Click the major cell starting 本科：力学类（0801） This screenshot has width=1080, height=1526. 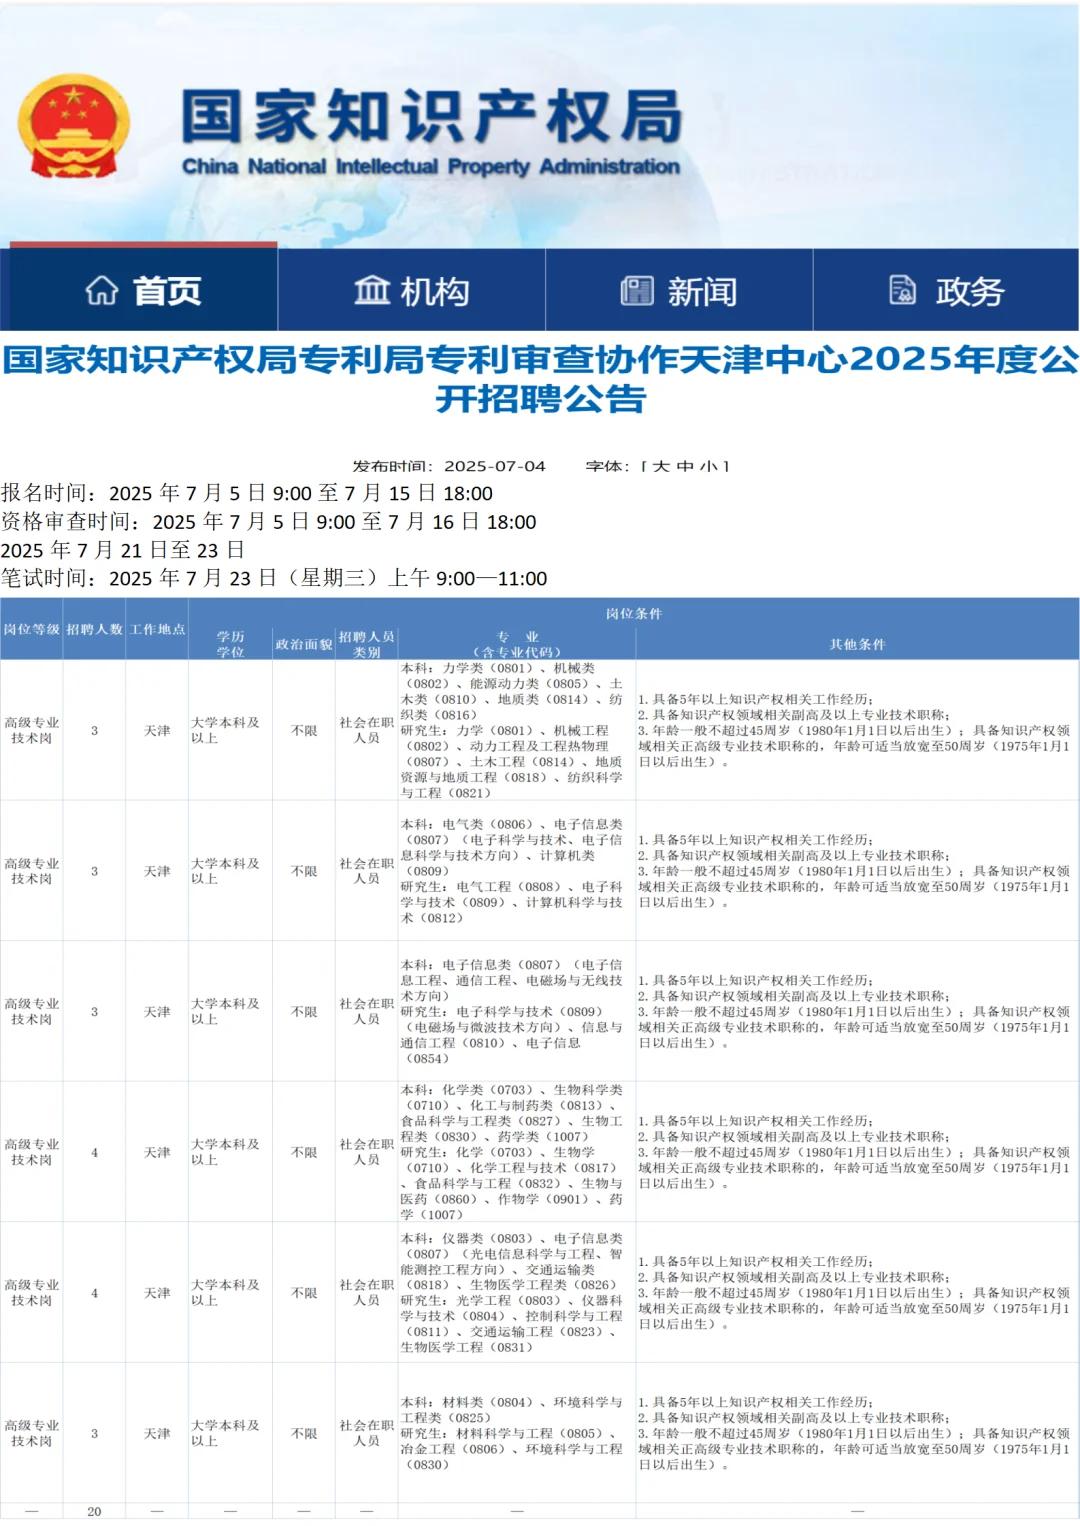click(517, 730)
